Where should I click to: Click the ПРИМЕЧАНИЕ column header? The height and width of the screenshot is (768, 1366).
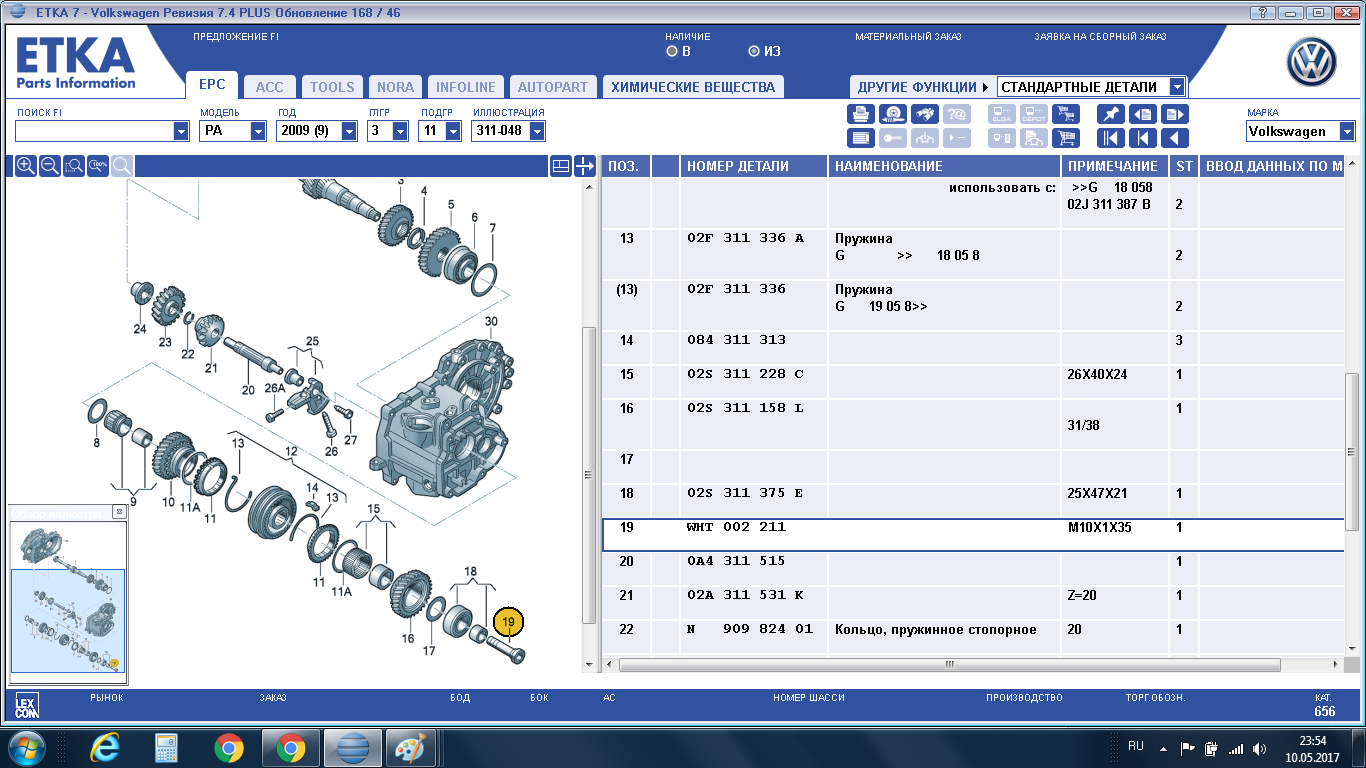(x=1114, y=167)
